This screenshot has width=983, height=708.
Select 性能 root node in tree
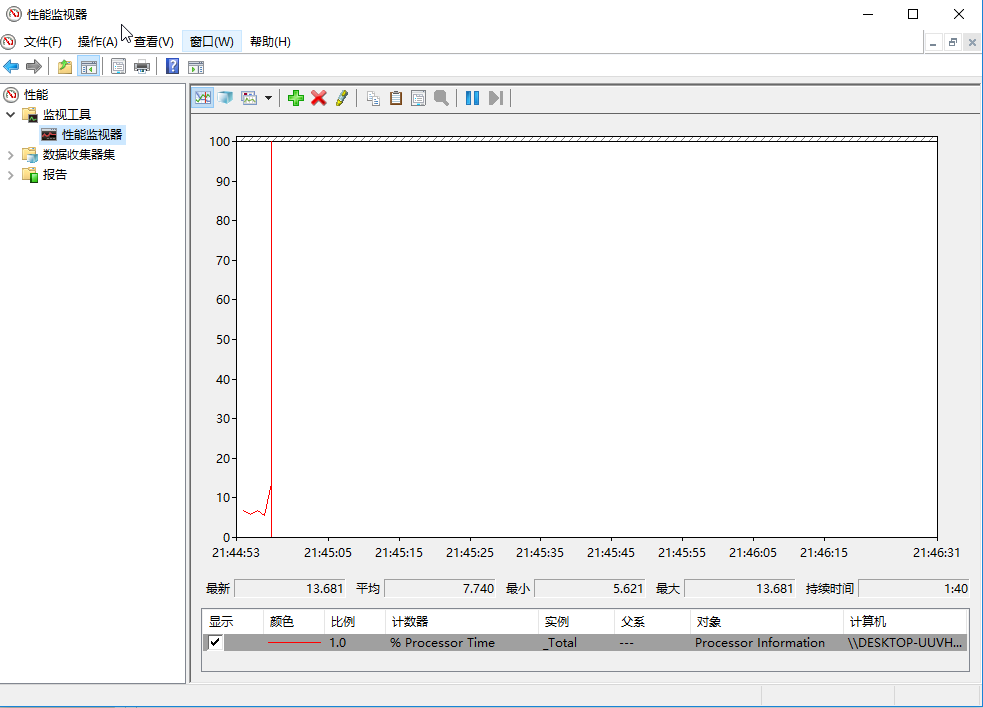pyautogui.click(x=36, y=95)
